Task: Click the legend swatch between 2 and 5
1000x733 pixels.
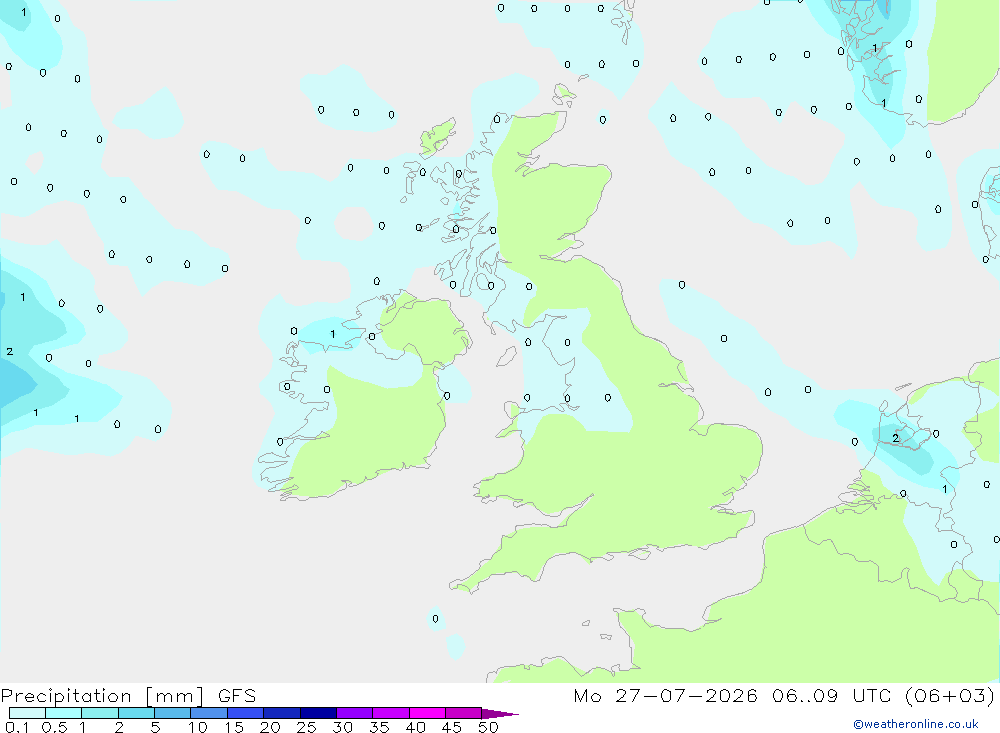Action: 136,713
